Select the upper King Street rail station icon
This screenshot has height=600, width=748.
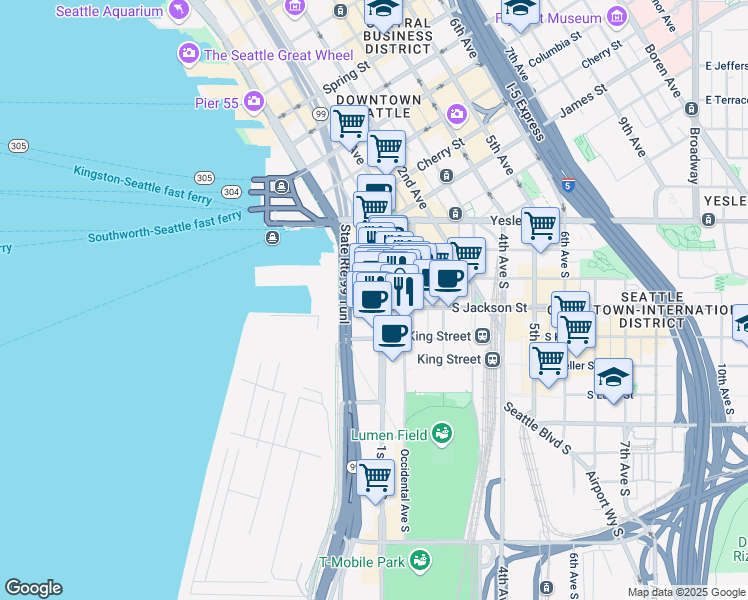pyautogui.click(x=482, y=336)
